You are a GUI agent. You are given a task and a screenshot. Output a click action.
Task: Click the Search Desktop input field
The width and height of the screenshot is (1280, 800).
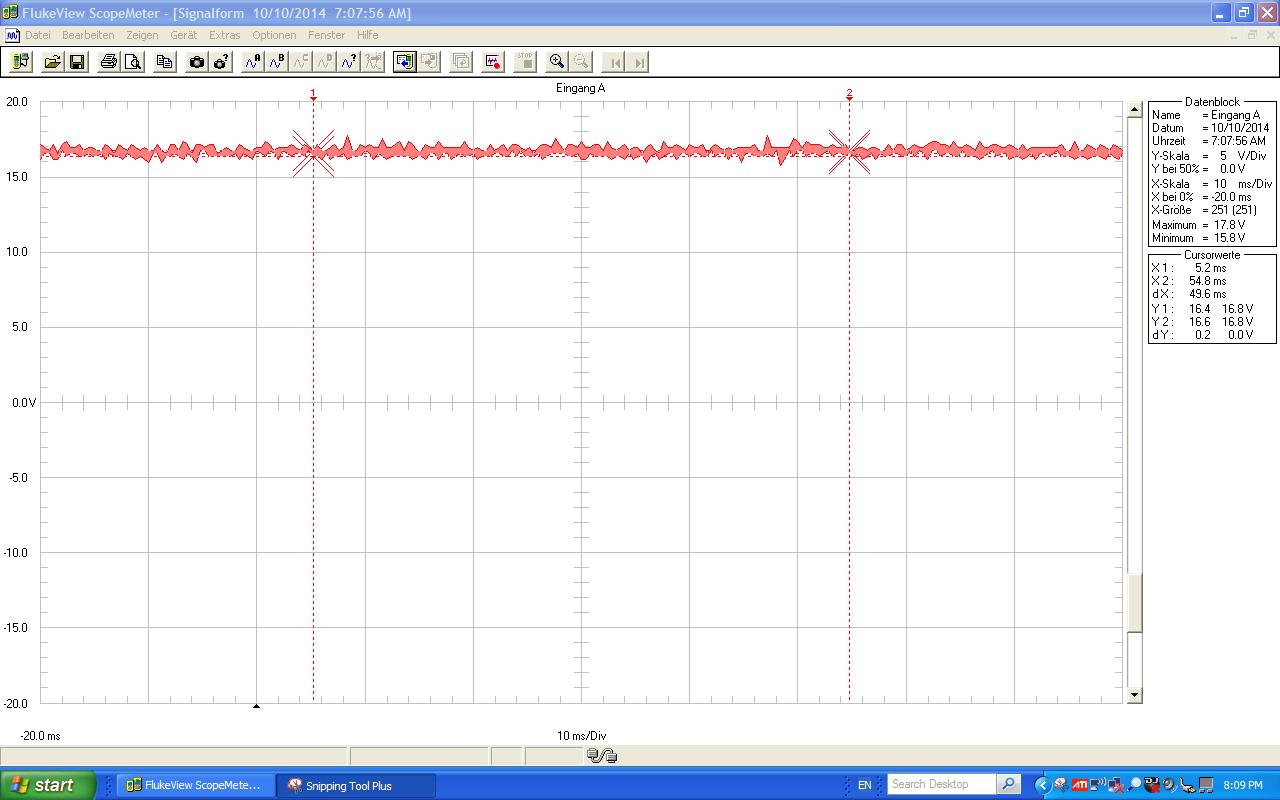941,785
